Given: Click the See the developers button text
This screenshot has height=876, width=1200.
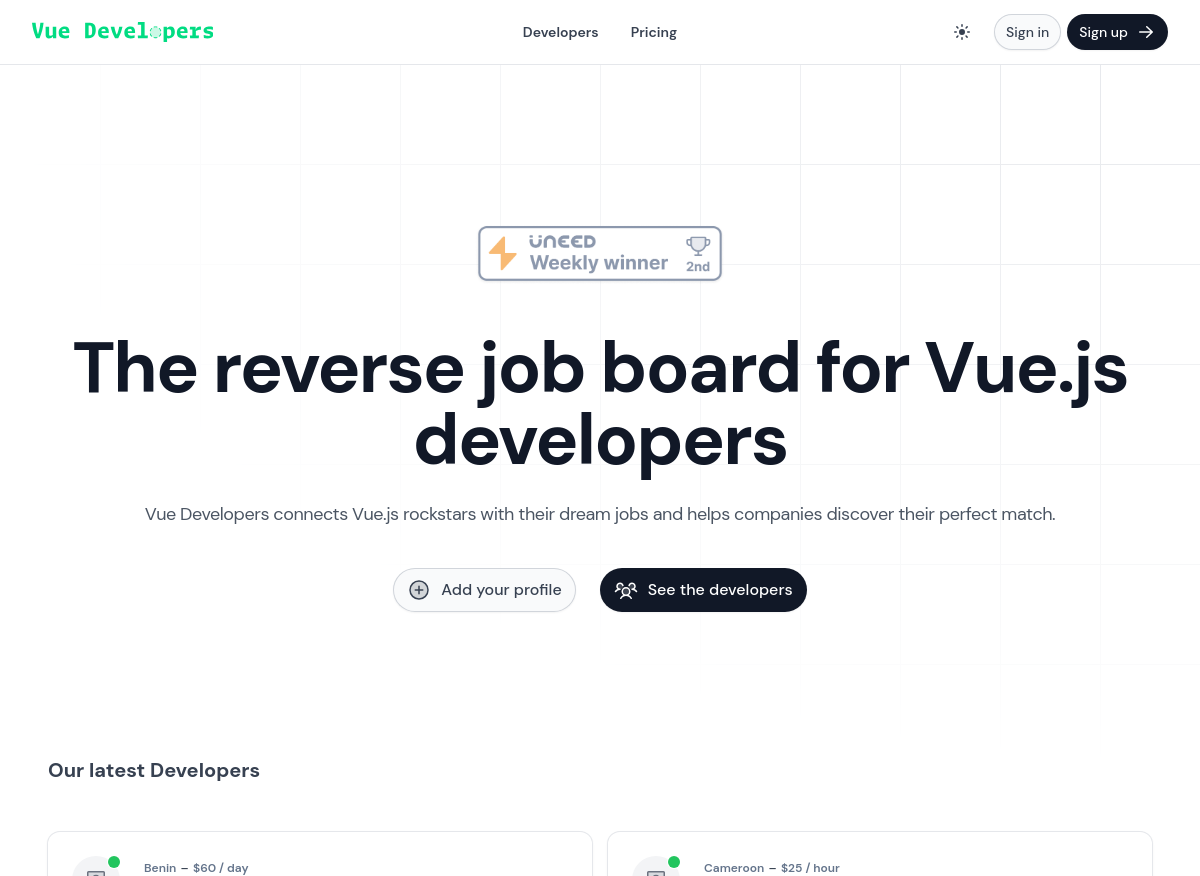Looking at the screenshot, I should (x=719, y=590).
